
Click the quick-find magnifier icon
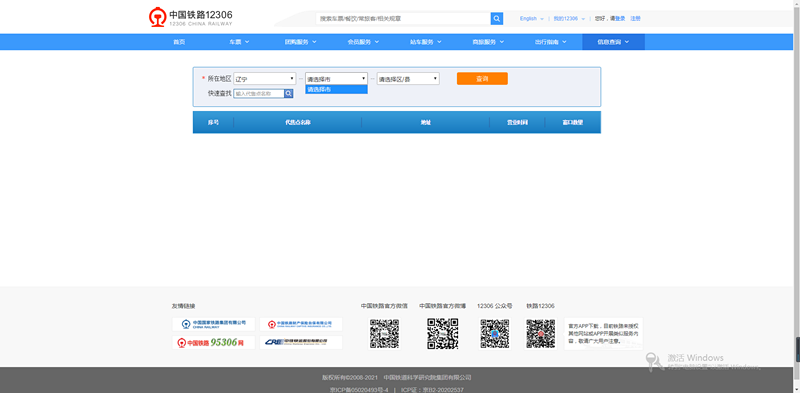tap(289, 93)
